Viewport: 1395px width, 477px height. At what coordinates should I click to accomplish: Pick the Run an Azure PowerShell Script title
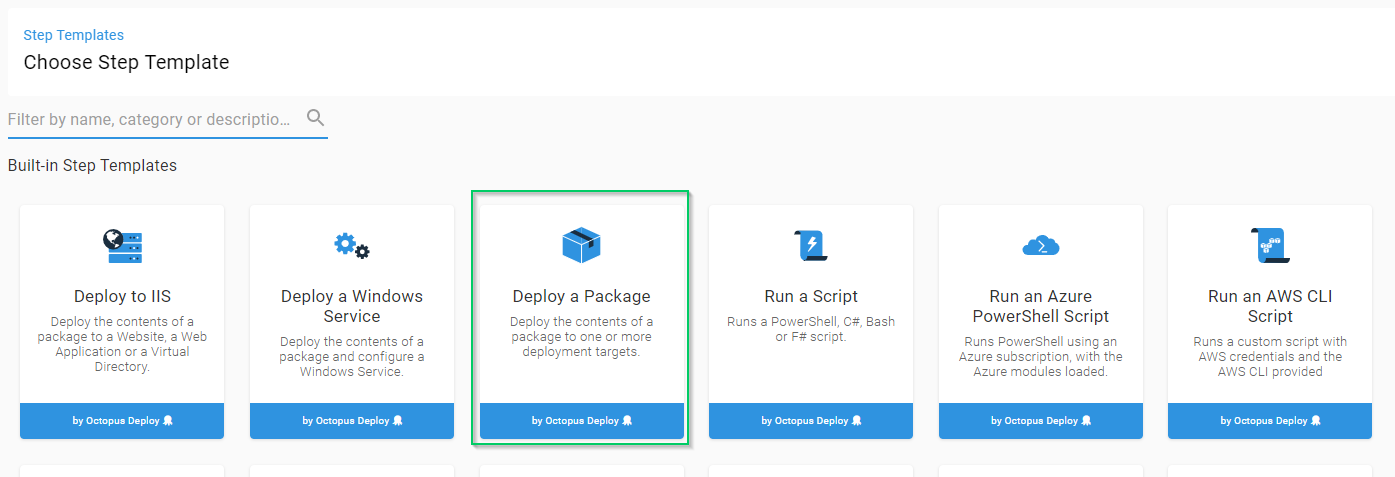click(1040, 306)
